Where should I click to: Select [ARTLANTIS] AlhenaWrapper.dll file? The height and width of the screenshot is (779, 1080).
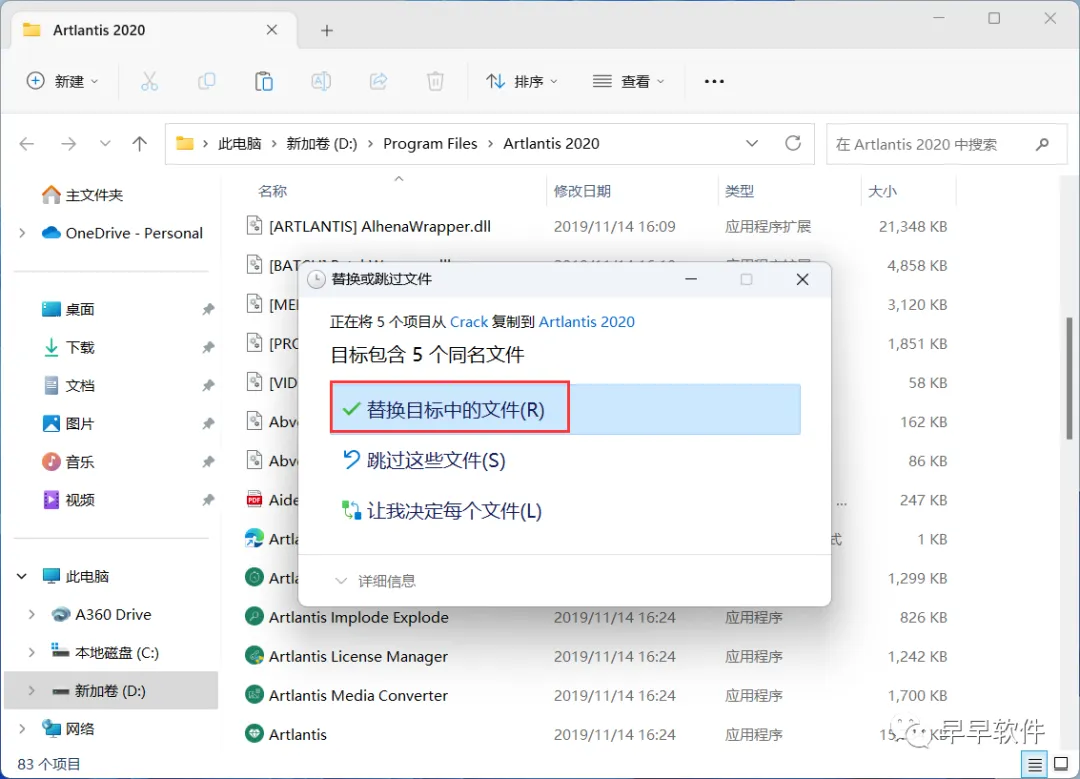pyautogui.click(x=380, y=227)
